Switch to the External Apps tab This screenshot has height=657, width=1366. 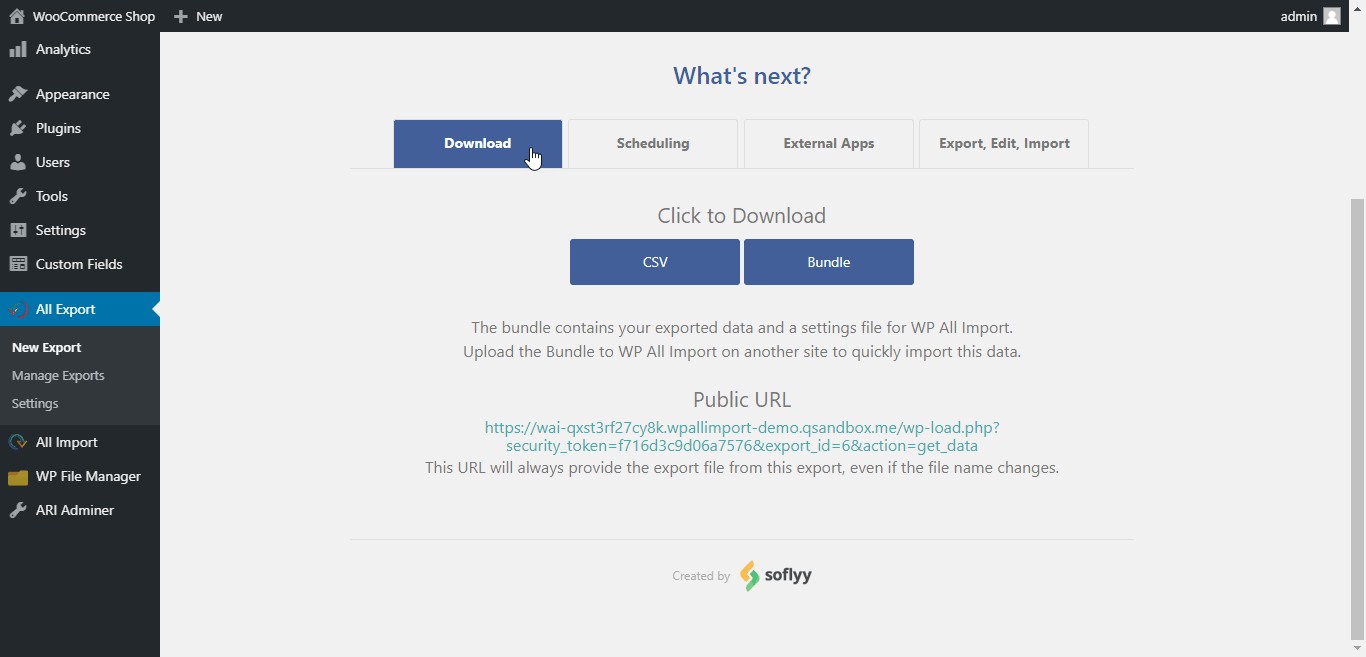coord(829,144)
